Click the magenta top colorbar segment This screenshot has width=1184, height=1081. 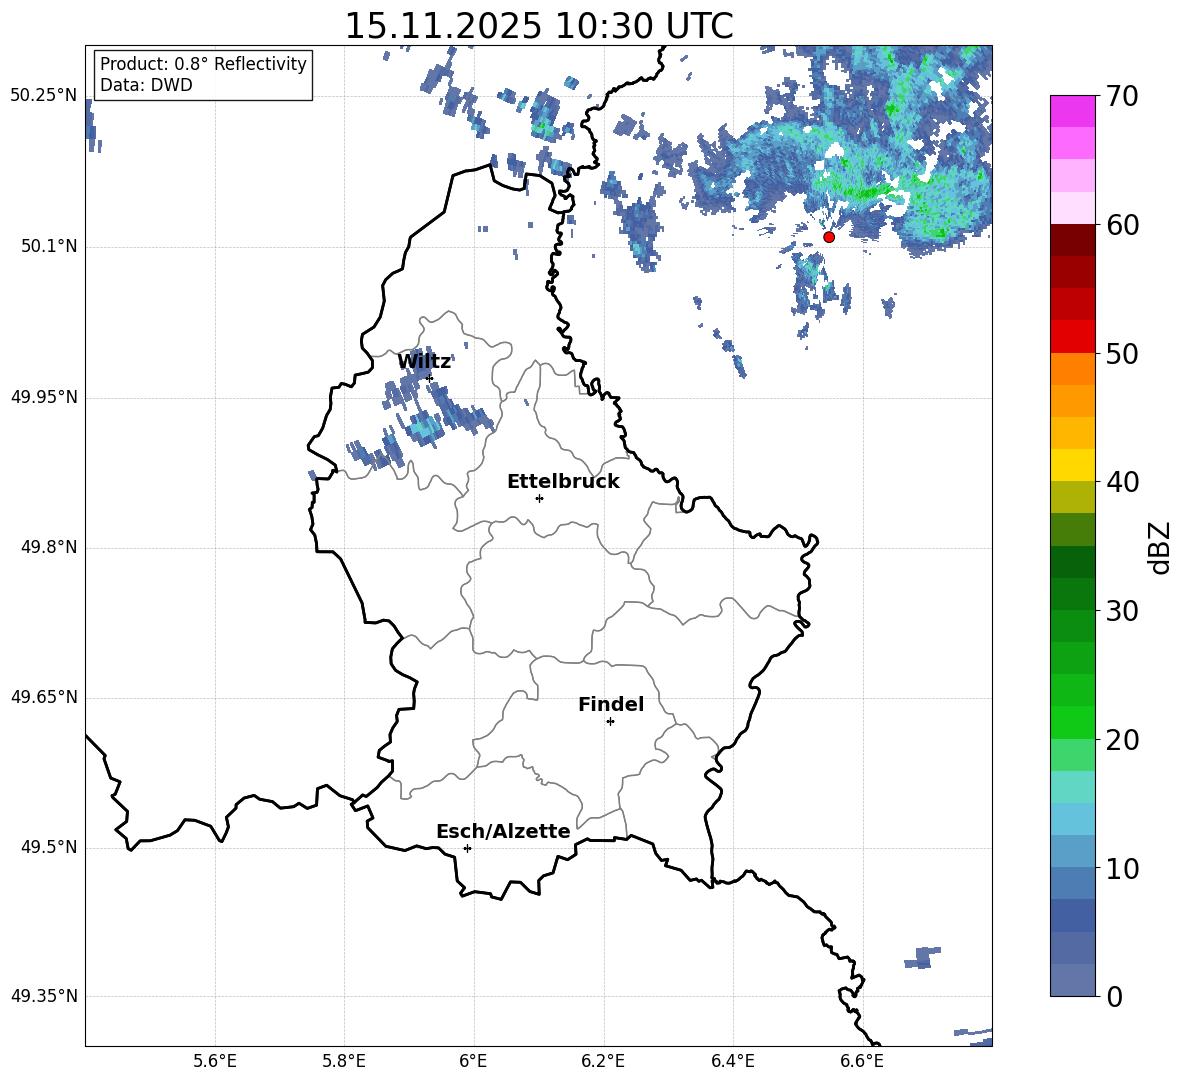click(x=1073, y=112)
